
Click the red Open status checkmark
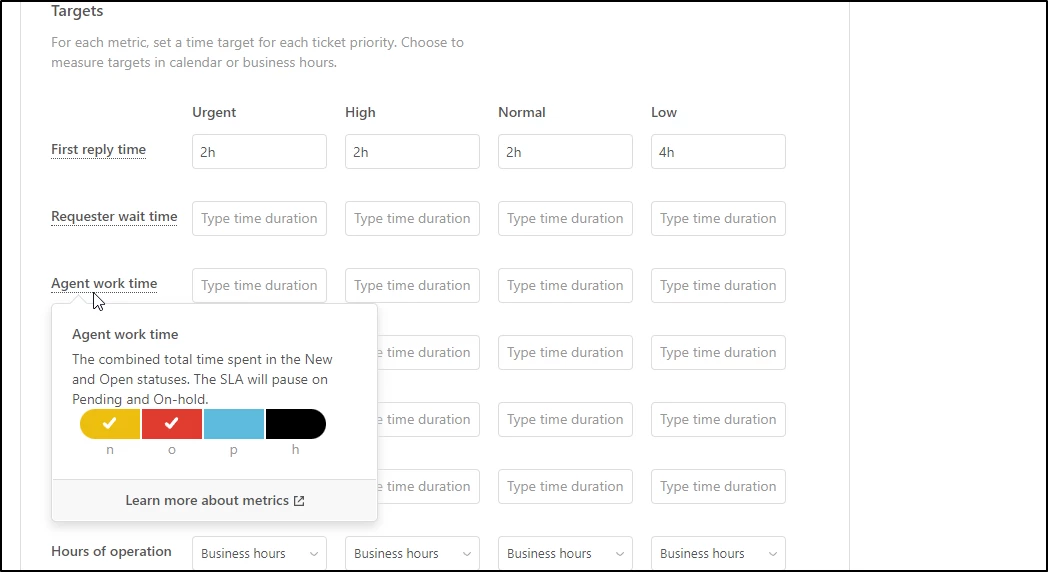172,424
